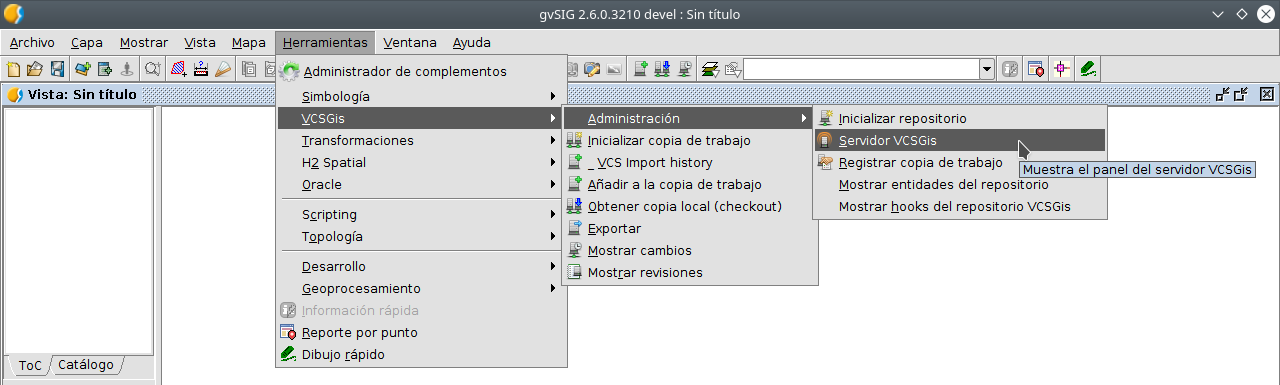Click the Herramientas menu
Image resolution: width=1280 pixels, height=385 pixels.
[325, 43]
